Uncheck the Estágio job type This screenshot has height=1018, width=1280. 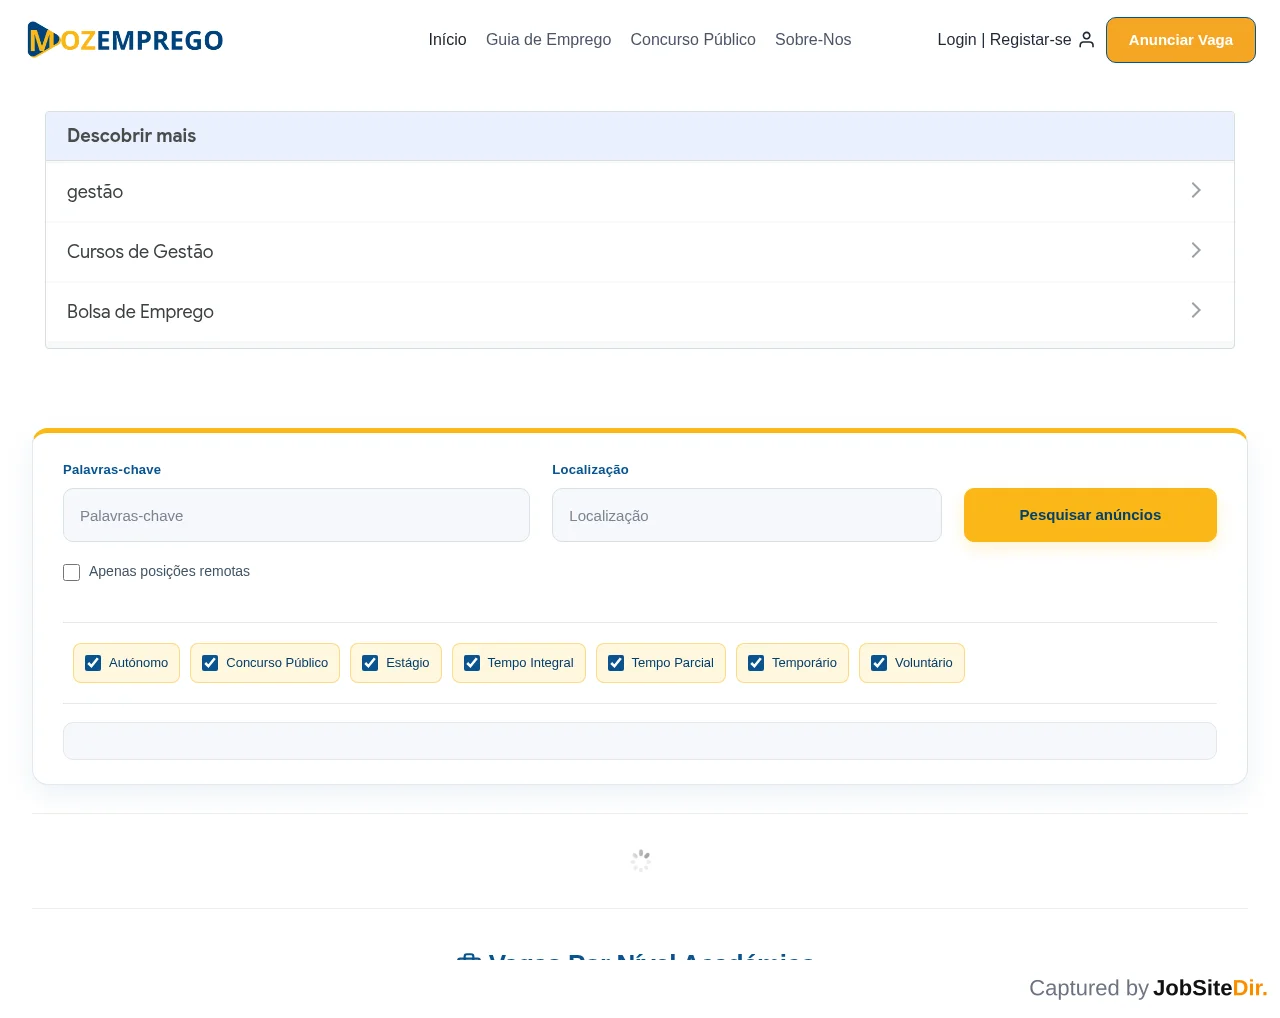point(370,663)
